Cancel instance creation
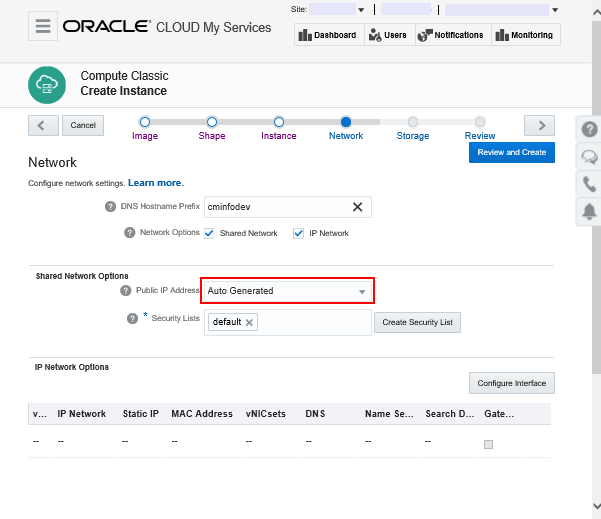601x519 pixels. [83, 125]
